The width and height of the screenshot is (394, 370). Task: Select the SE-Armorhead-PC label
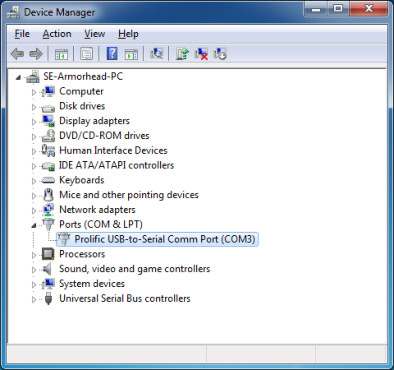pos(83,76)
